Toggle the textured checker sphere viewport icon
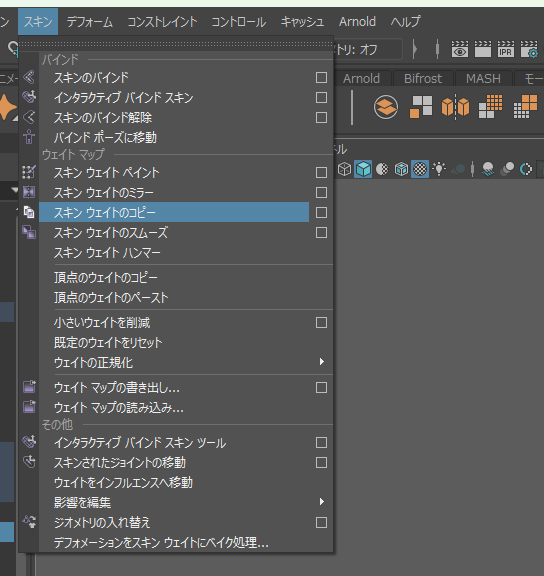The width and height of the screenshot is (544, 576). pyautogui.click(x=420, y=169)
